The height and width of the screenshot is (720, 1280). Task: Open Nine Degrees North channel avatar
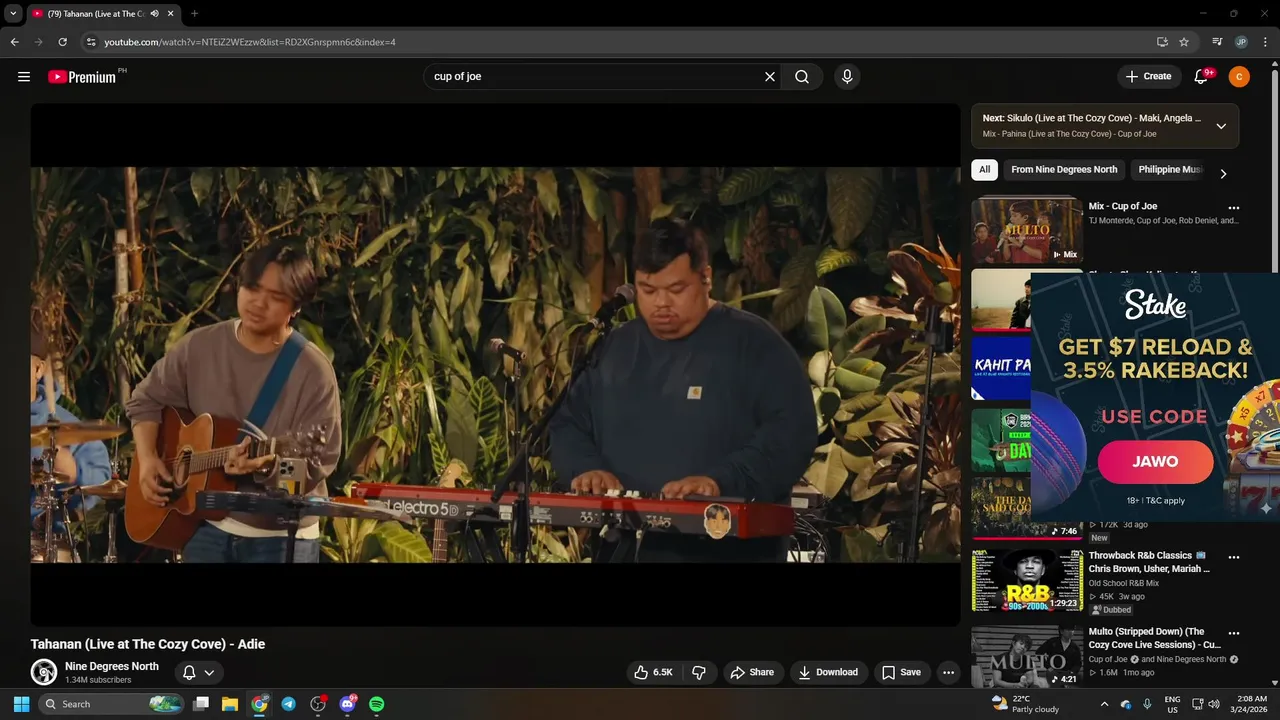[x=43, y=672]
